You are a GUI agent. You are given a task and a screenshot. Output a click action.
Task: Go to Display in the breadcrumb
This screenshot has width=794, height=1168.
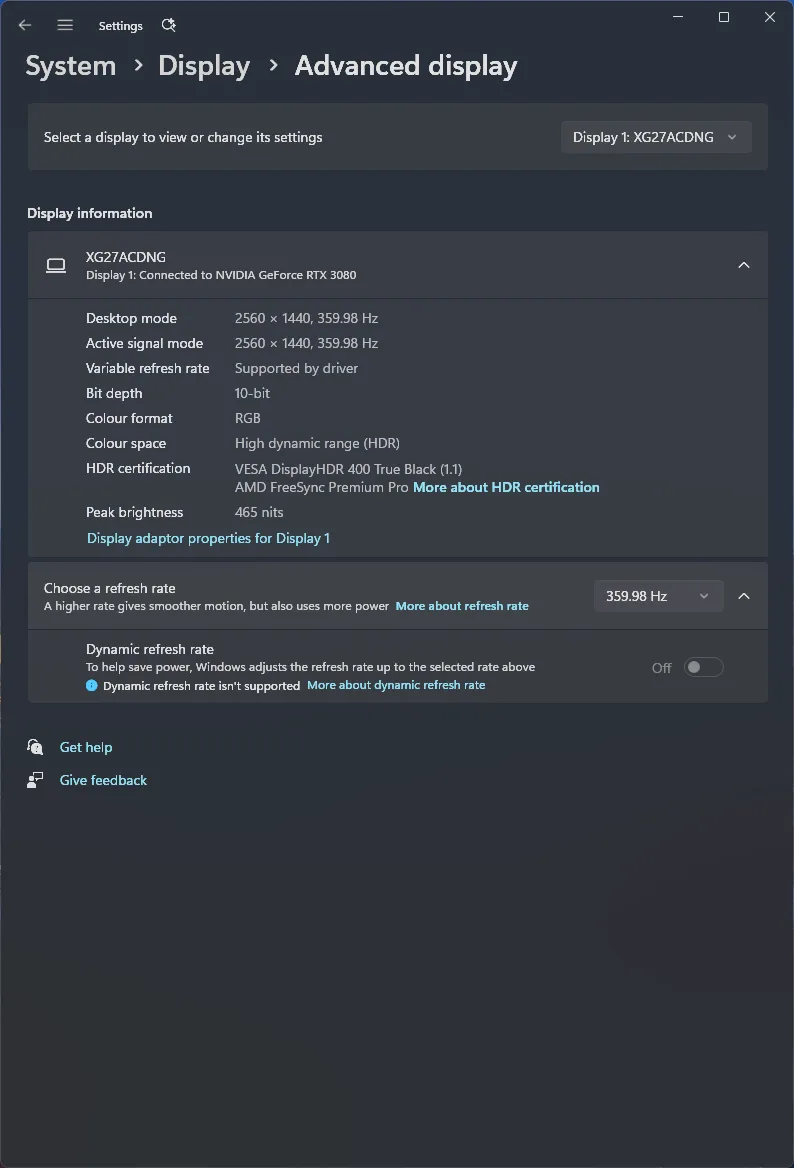(x=204, y=66)
